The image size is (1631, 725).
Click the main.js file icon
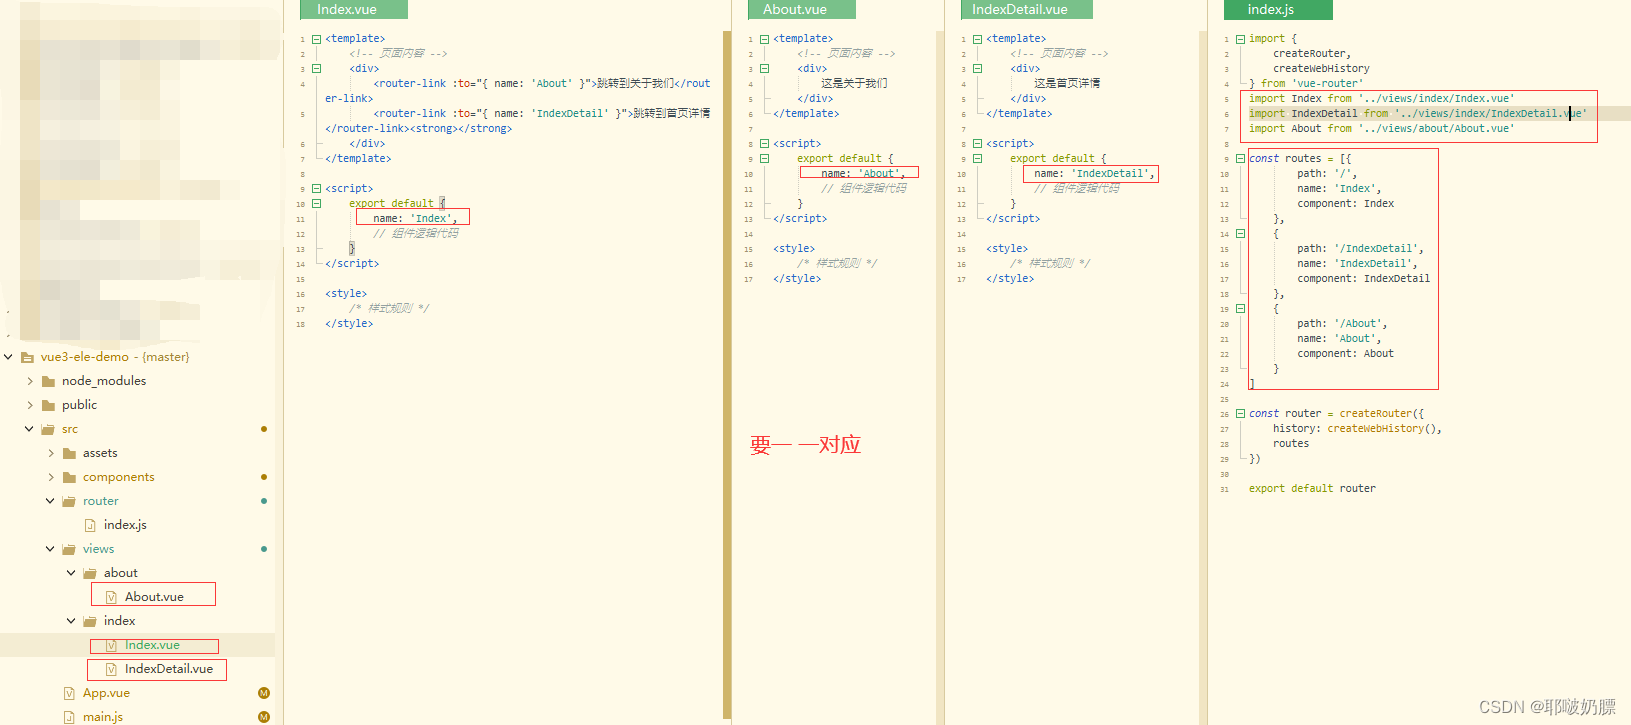(69, 717)
